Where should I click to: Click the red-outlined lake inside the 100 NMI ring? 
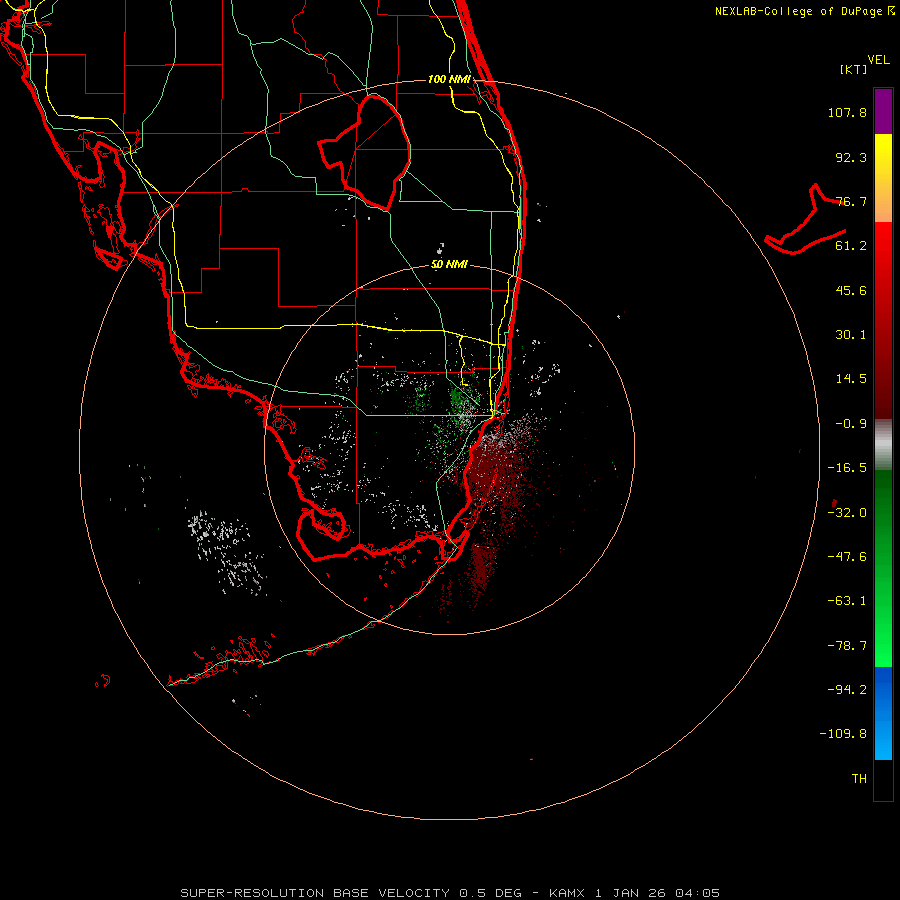click(x=365, y=151)
